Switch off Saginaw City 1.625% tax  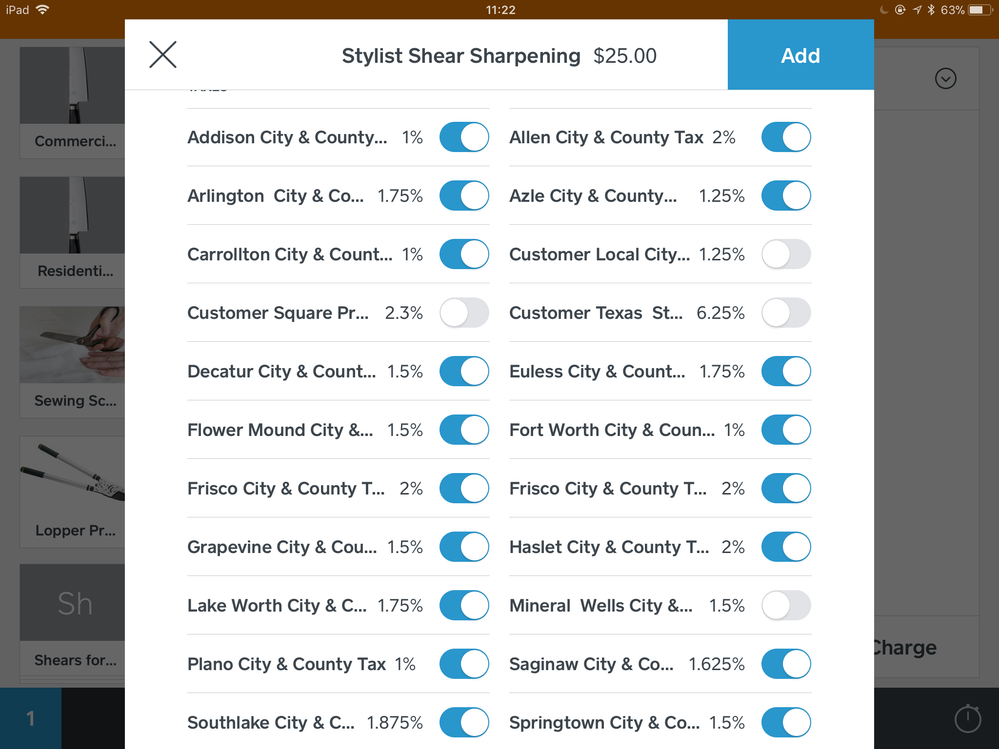point(786,664)
